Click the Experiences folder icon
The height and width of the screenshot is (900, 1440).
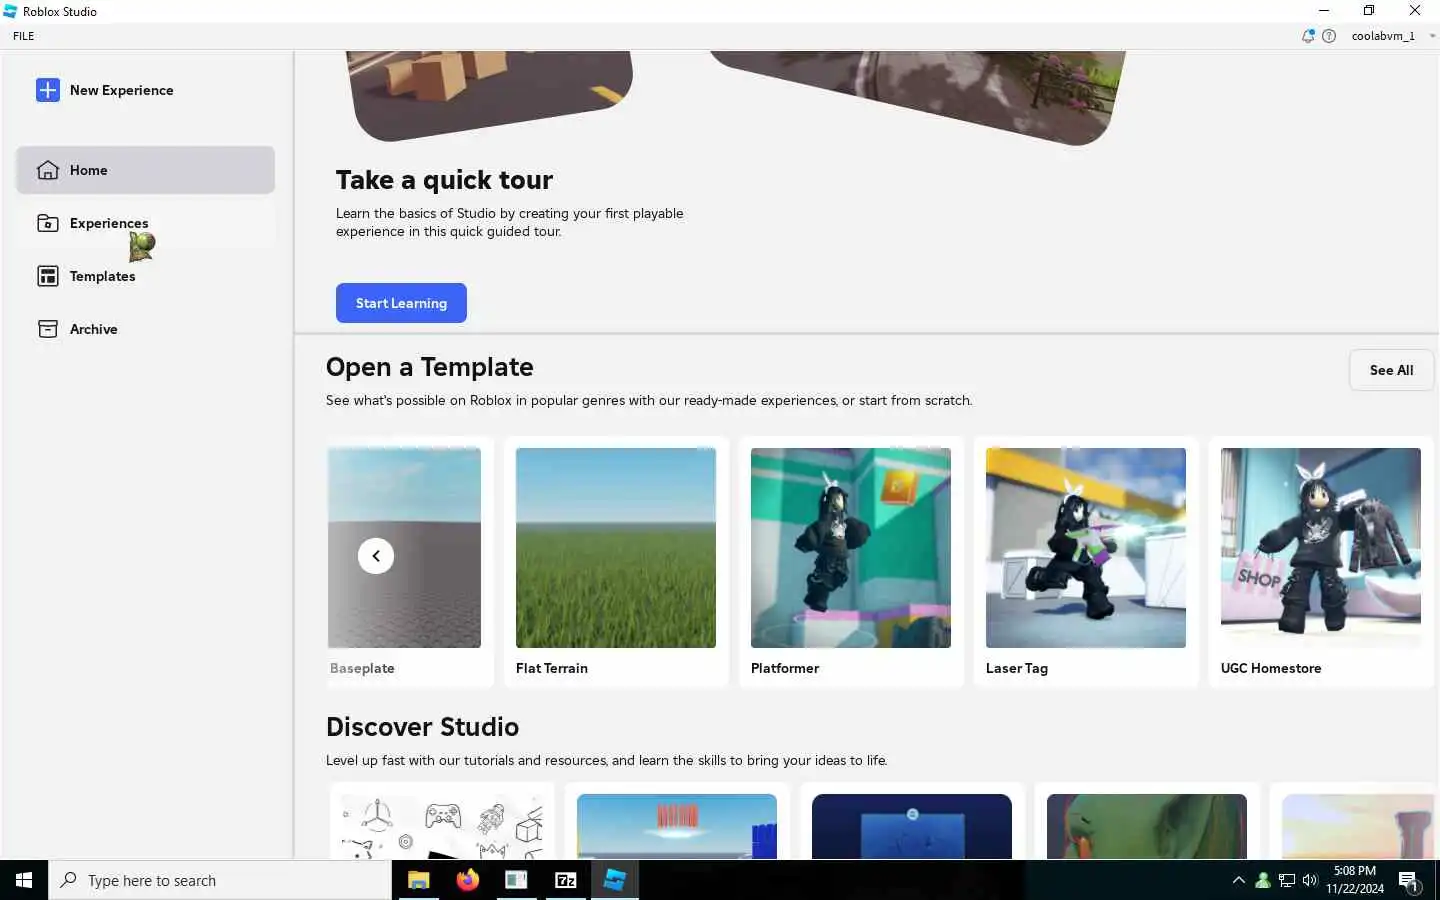coord(48,223)
